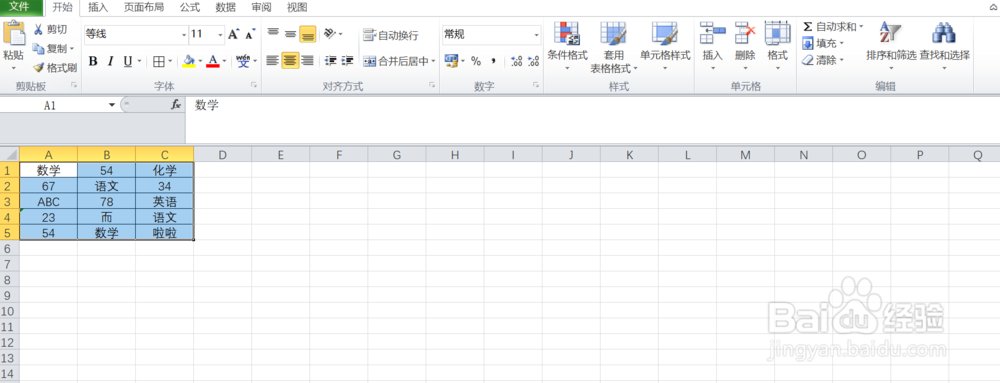1000x383 pixels.
Task: Click the insert function fx button
Action: click(176, 105)
